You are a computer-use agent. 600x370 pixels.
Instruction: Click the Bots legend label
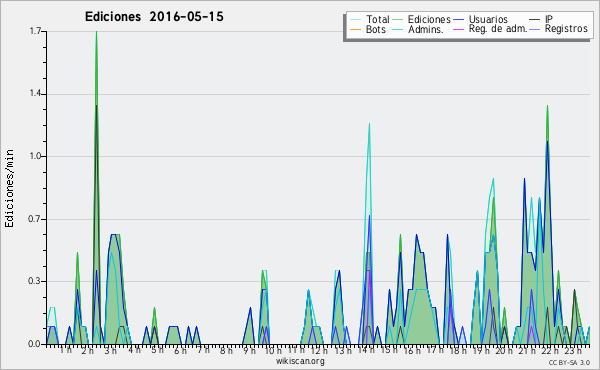375,29
